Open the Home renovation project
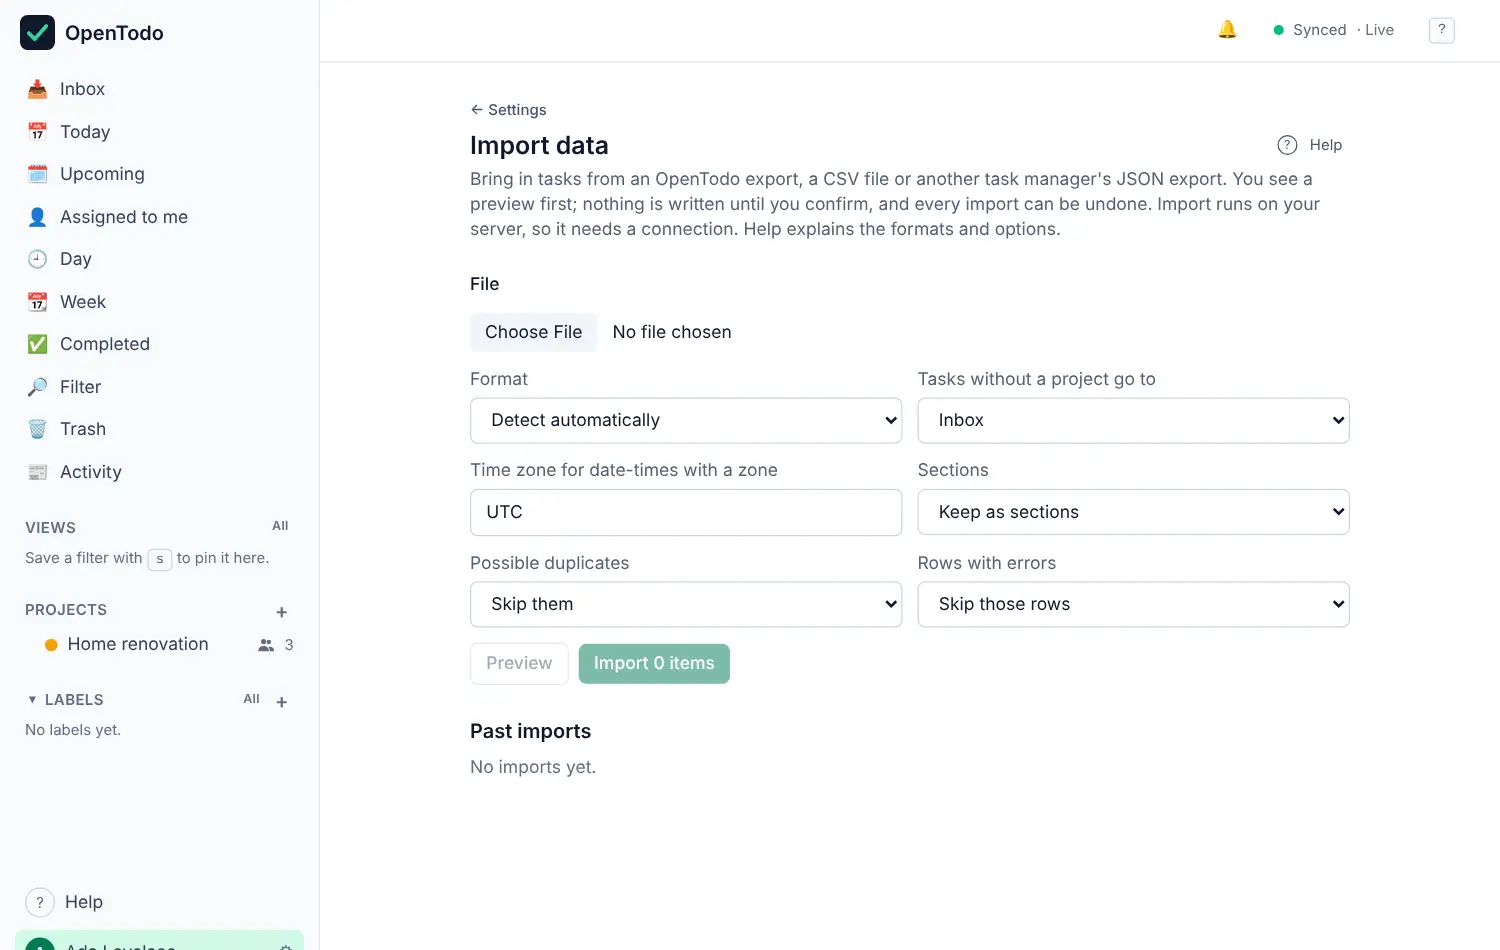This screenshot has width=1500, height=950. tap(138, 645)
